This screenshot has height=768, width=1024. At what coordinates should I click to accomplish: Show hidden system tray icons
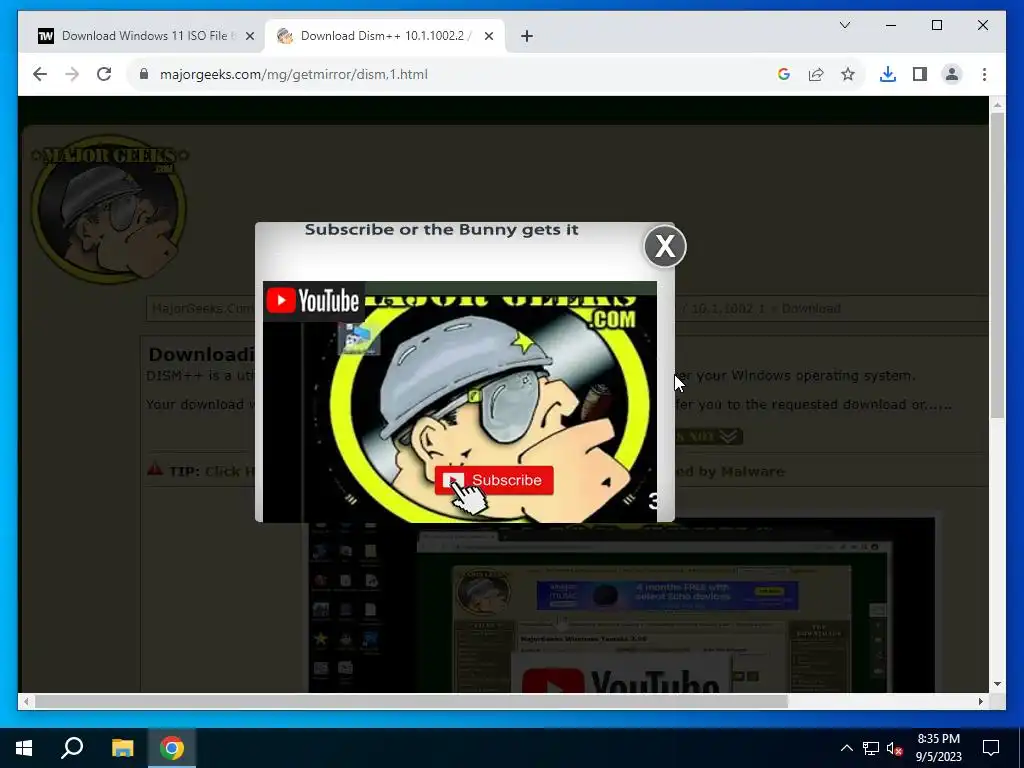[846, 748]
